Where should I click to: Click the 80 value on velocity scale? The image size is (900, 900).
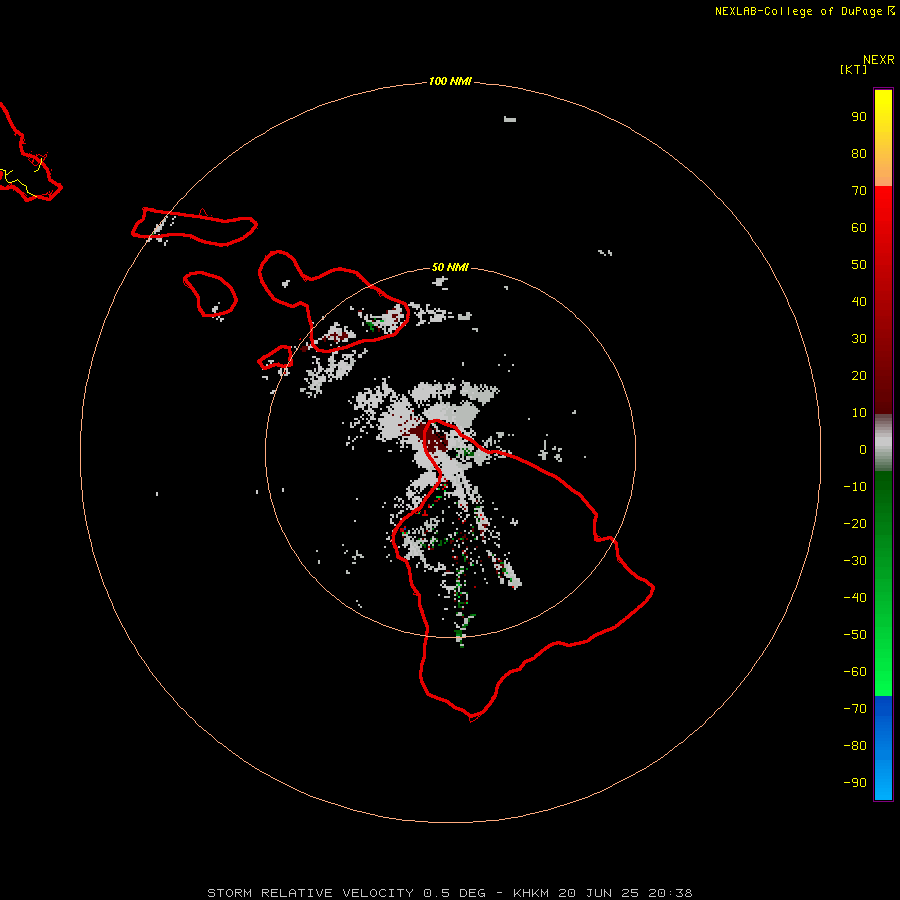point(859,153)
